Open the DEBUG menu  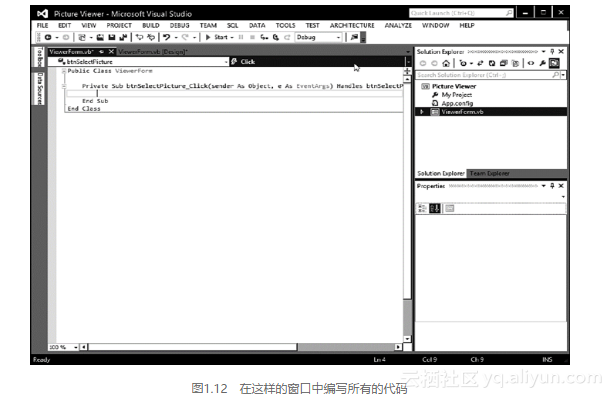click(179, 25)
